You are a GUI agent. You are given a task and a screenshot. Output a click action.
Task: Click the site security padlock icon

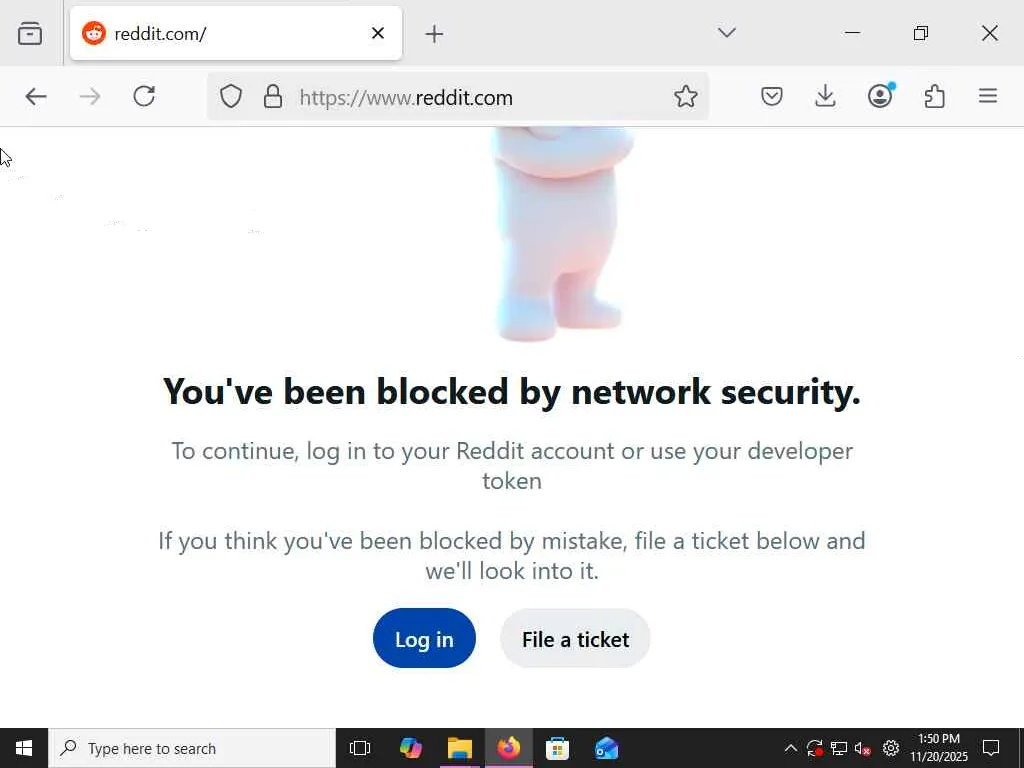272,96
